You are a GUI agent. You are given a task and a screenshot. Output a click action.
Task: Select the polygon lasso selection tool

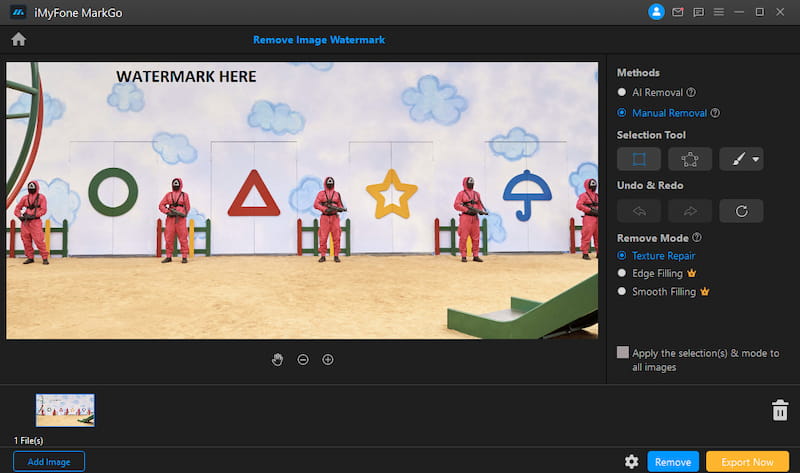tap(690, 159)
